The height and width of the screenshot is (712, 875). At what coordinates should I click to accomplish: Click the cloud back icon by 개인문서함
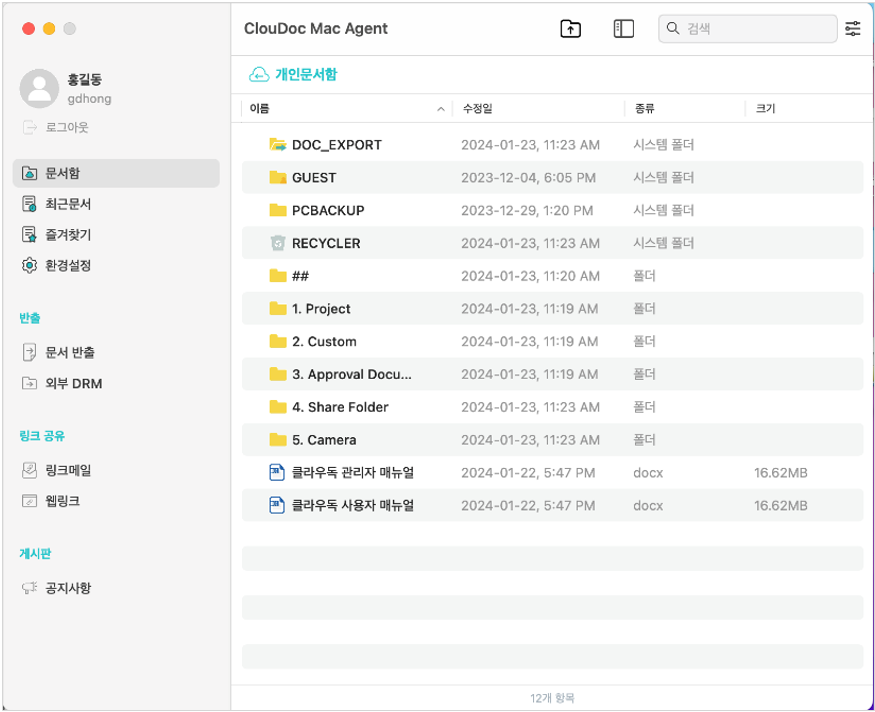(x=258, y=74)
